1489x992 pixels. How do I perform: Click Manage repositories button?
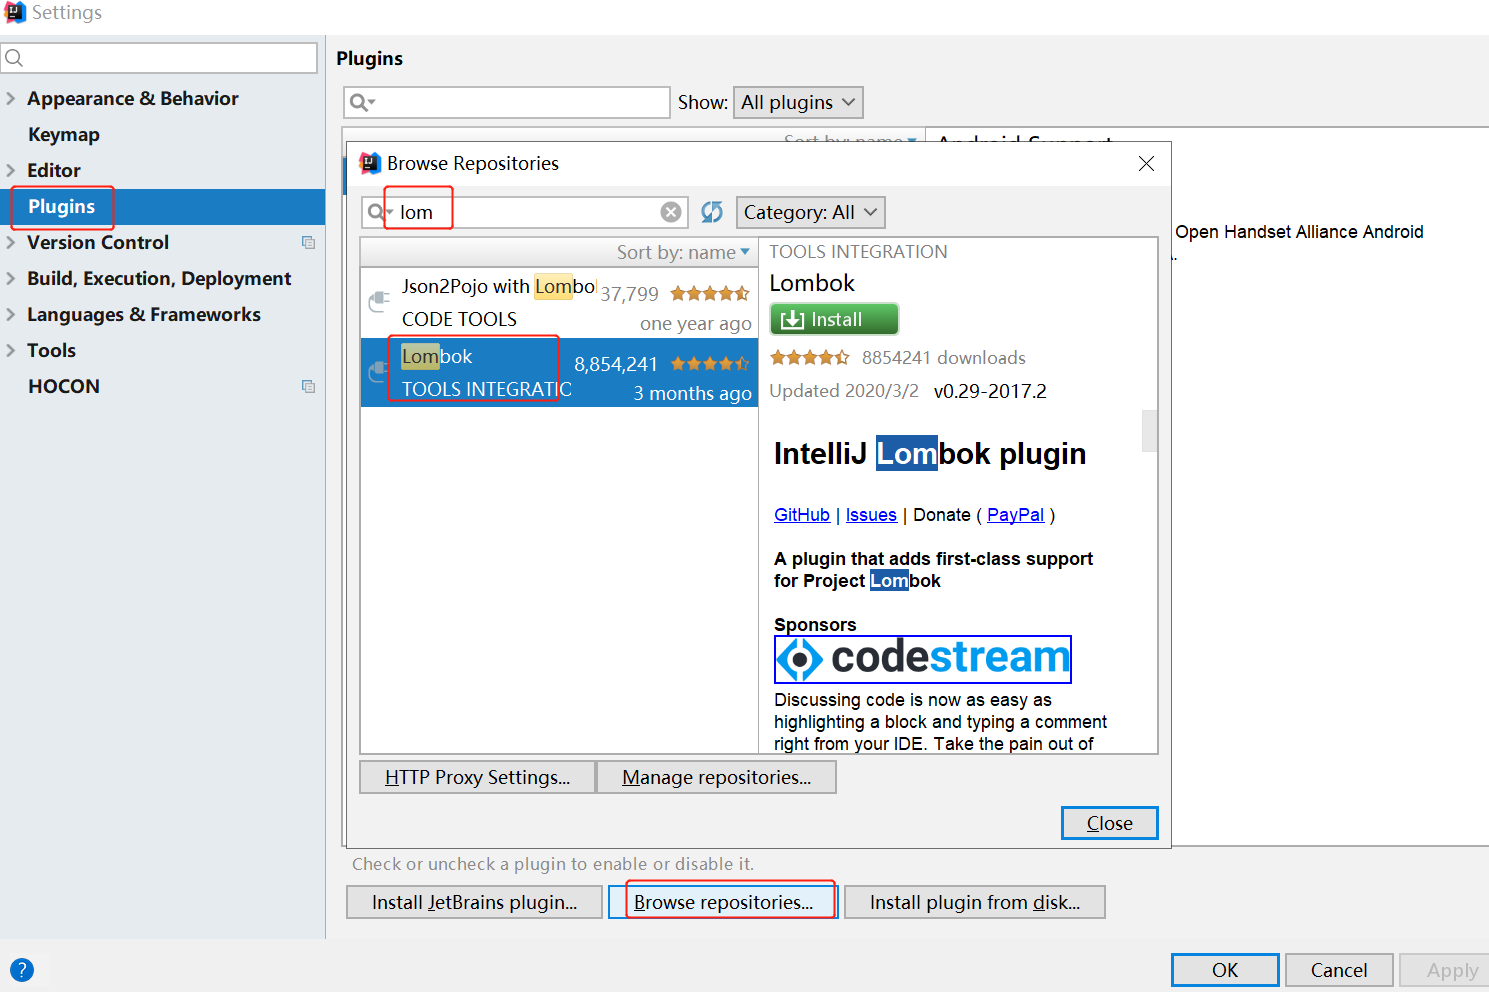pos(716,777)
